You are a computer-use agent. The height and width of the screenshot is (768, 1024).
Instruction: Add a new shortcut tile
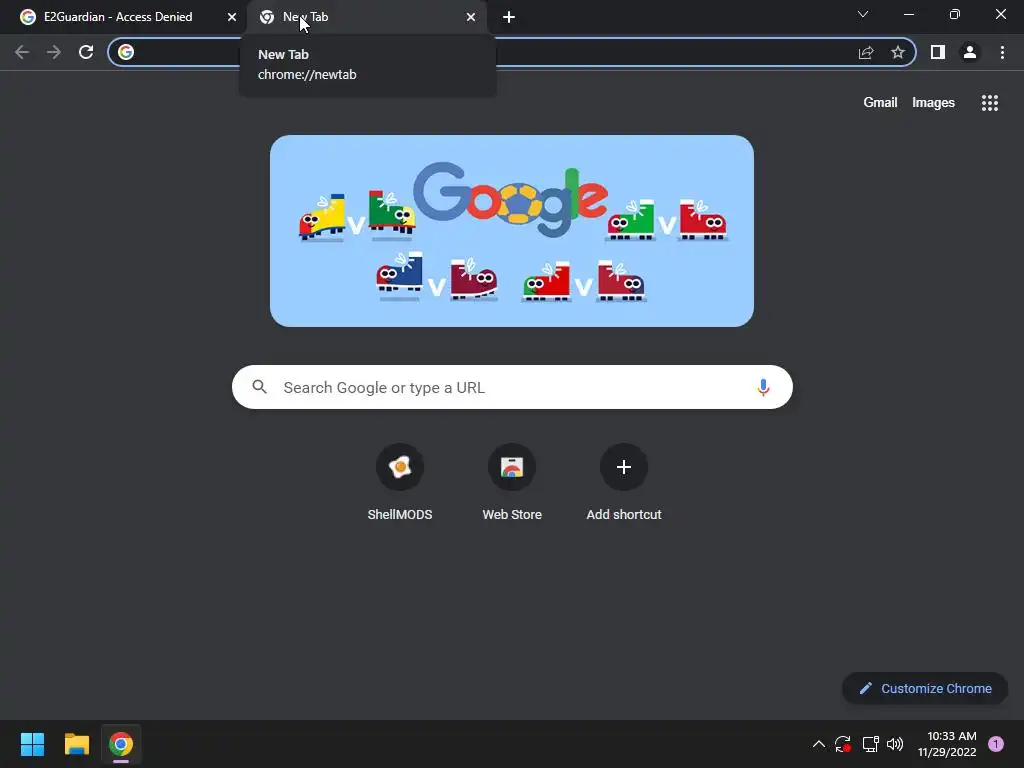click(x=624, y=482)
